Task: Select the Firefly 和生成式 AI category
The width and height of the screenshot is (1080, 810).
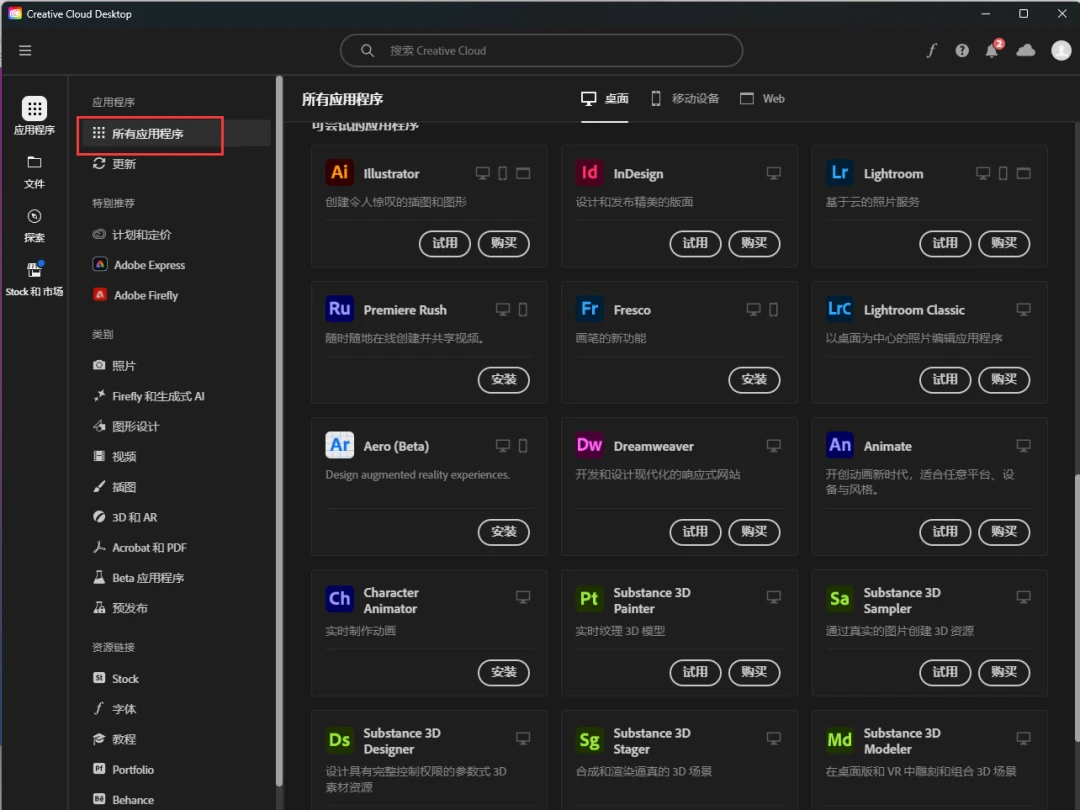Action: click(149, 396)
